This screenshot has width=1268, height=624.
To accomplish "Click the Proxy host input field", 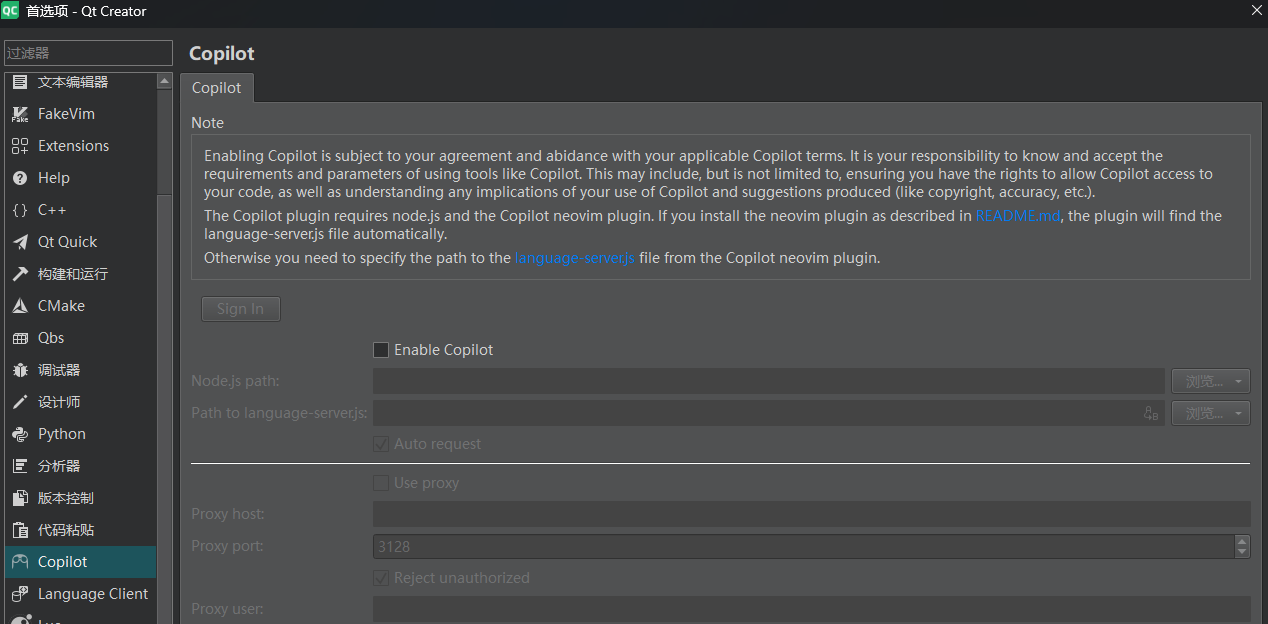I will tap(812, 514).
